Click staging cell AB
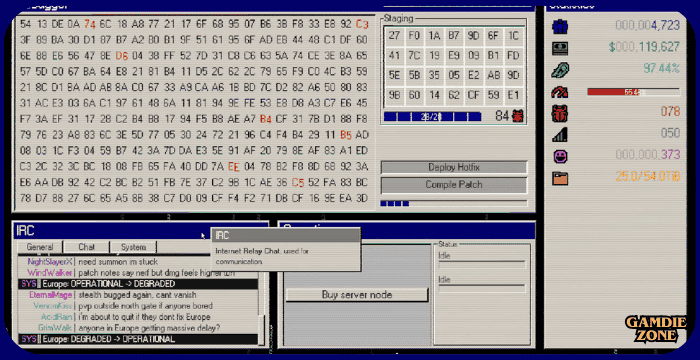The image size is (700, 360). click(493, 76)
